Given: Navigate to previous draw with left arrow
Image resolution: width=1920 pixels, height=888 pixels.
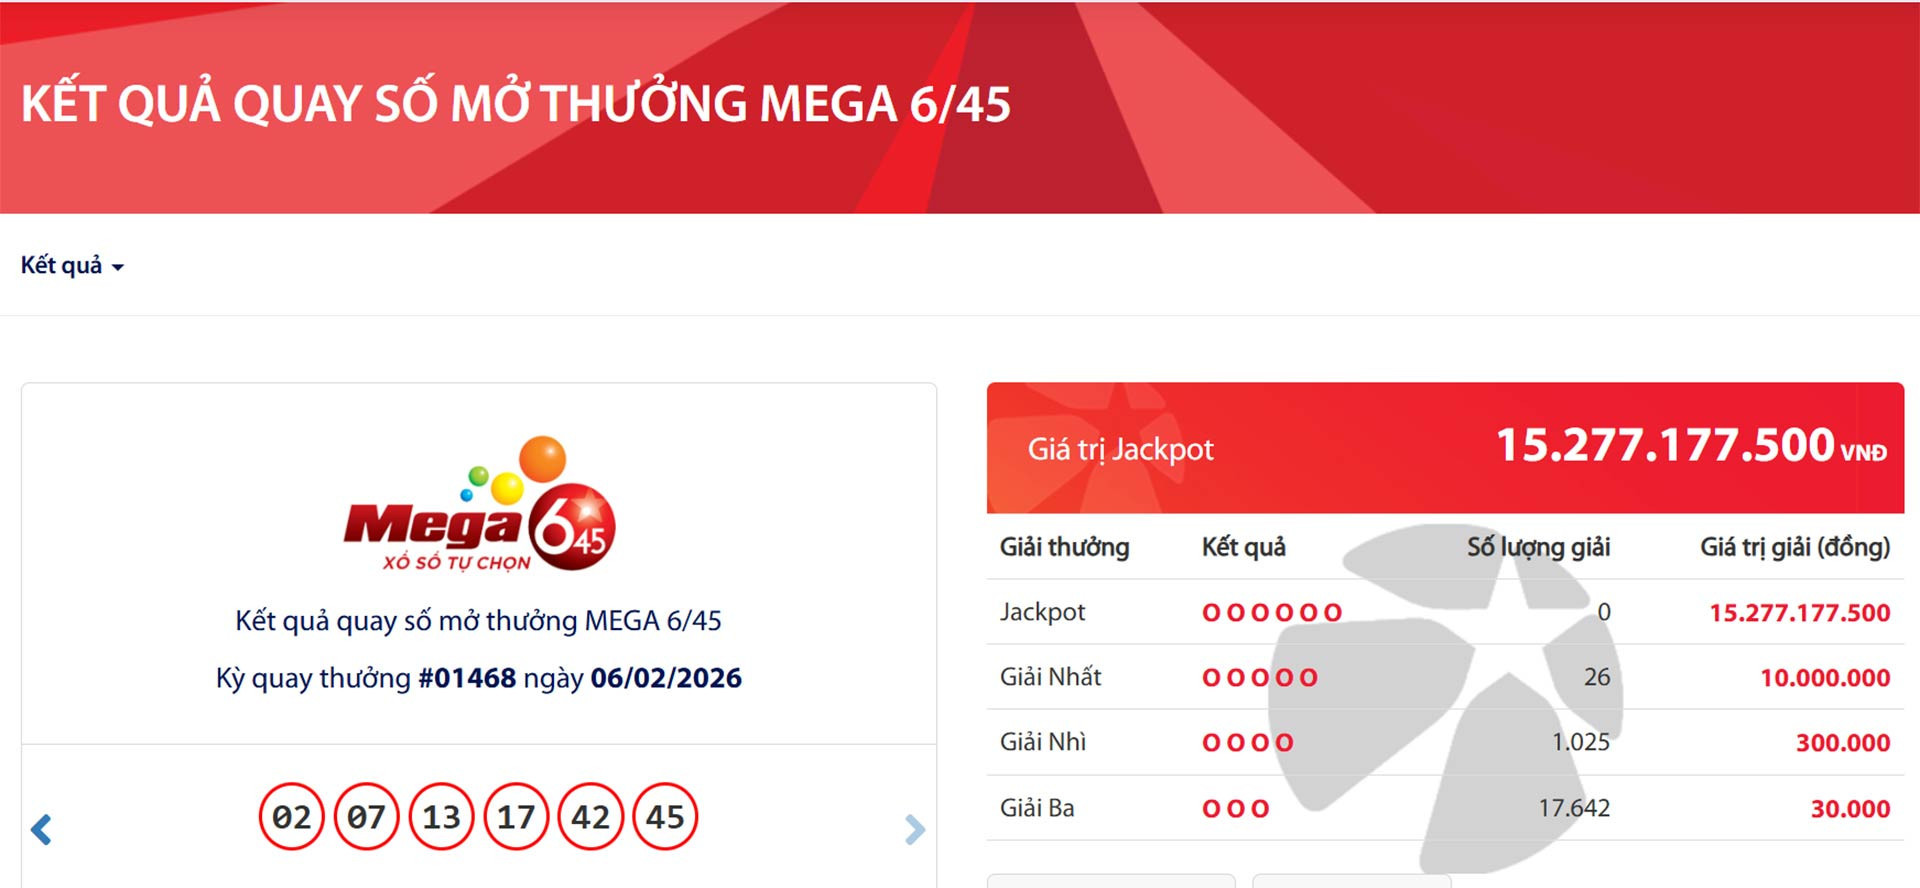Looking at the screenshot, I should pyautogui.click(x=42, y=827).
